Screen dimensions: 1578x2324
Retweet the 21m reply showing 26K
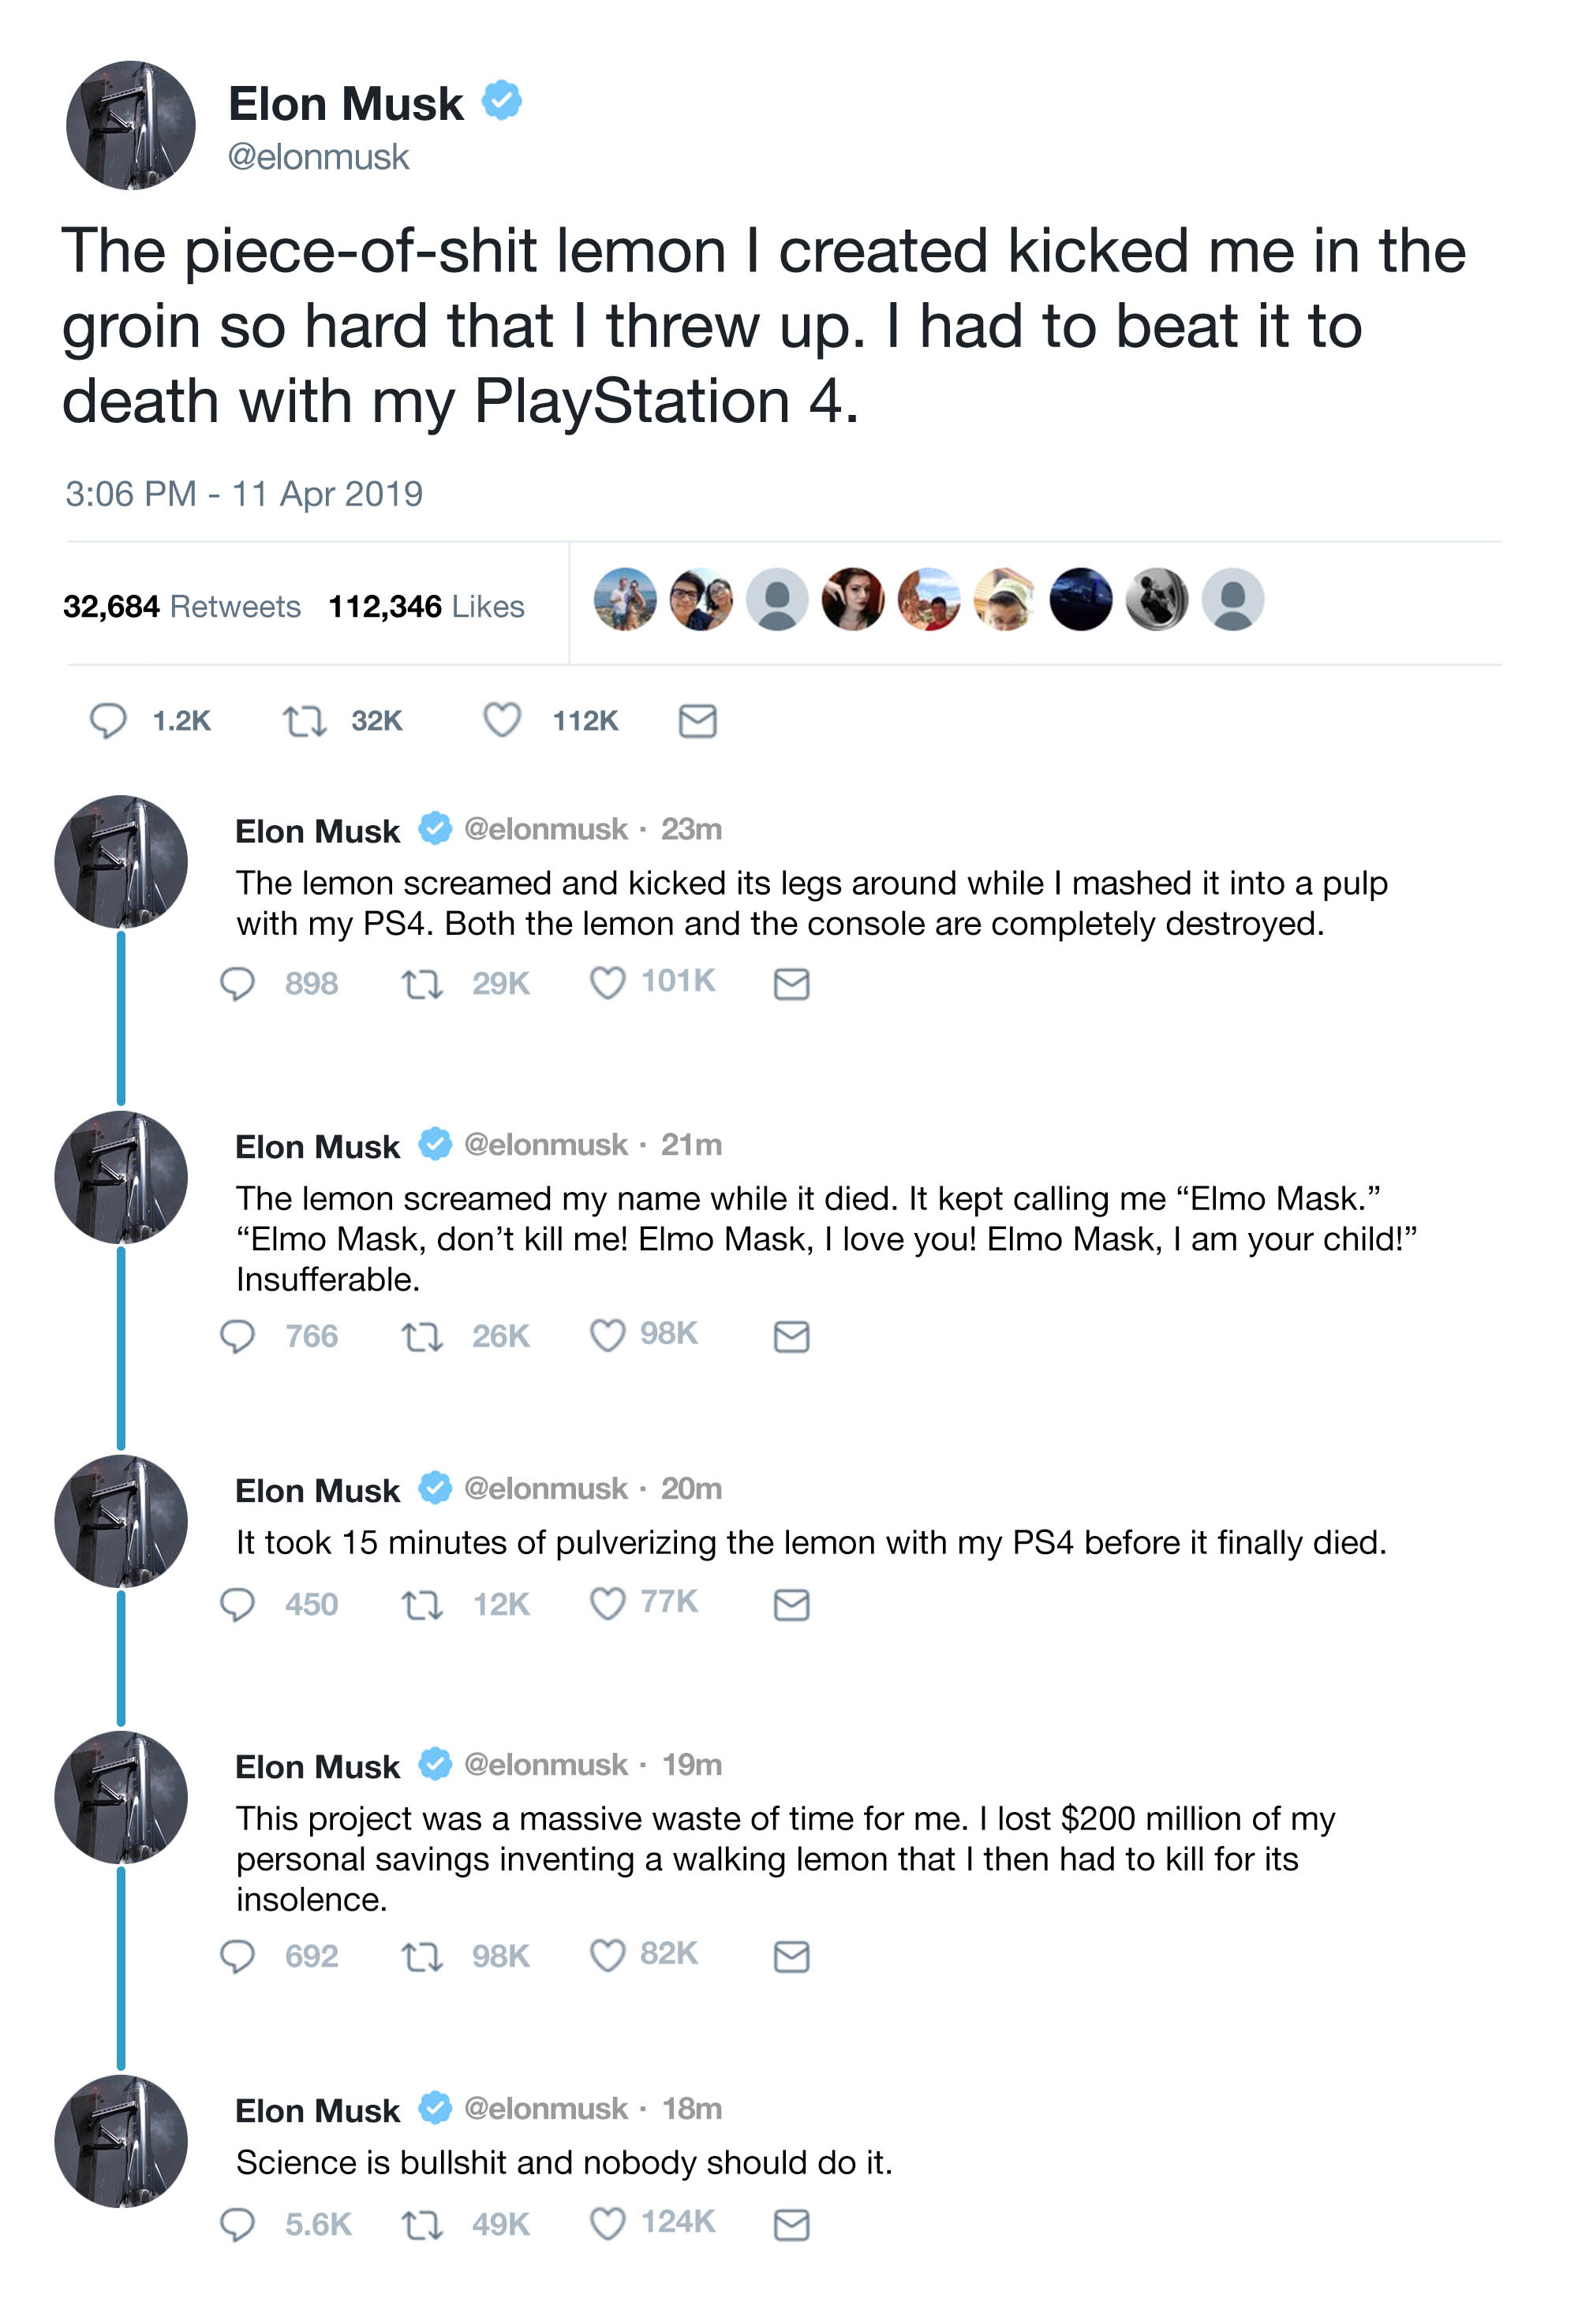tap(422, 1337)
